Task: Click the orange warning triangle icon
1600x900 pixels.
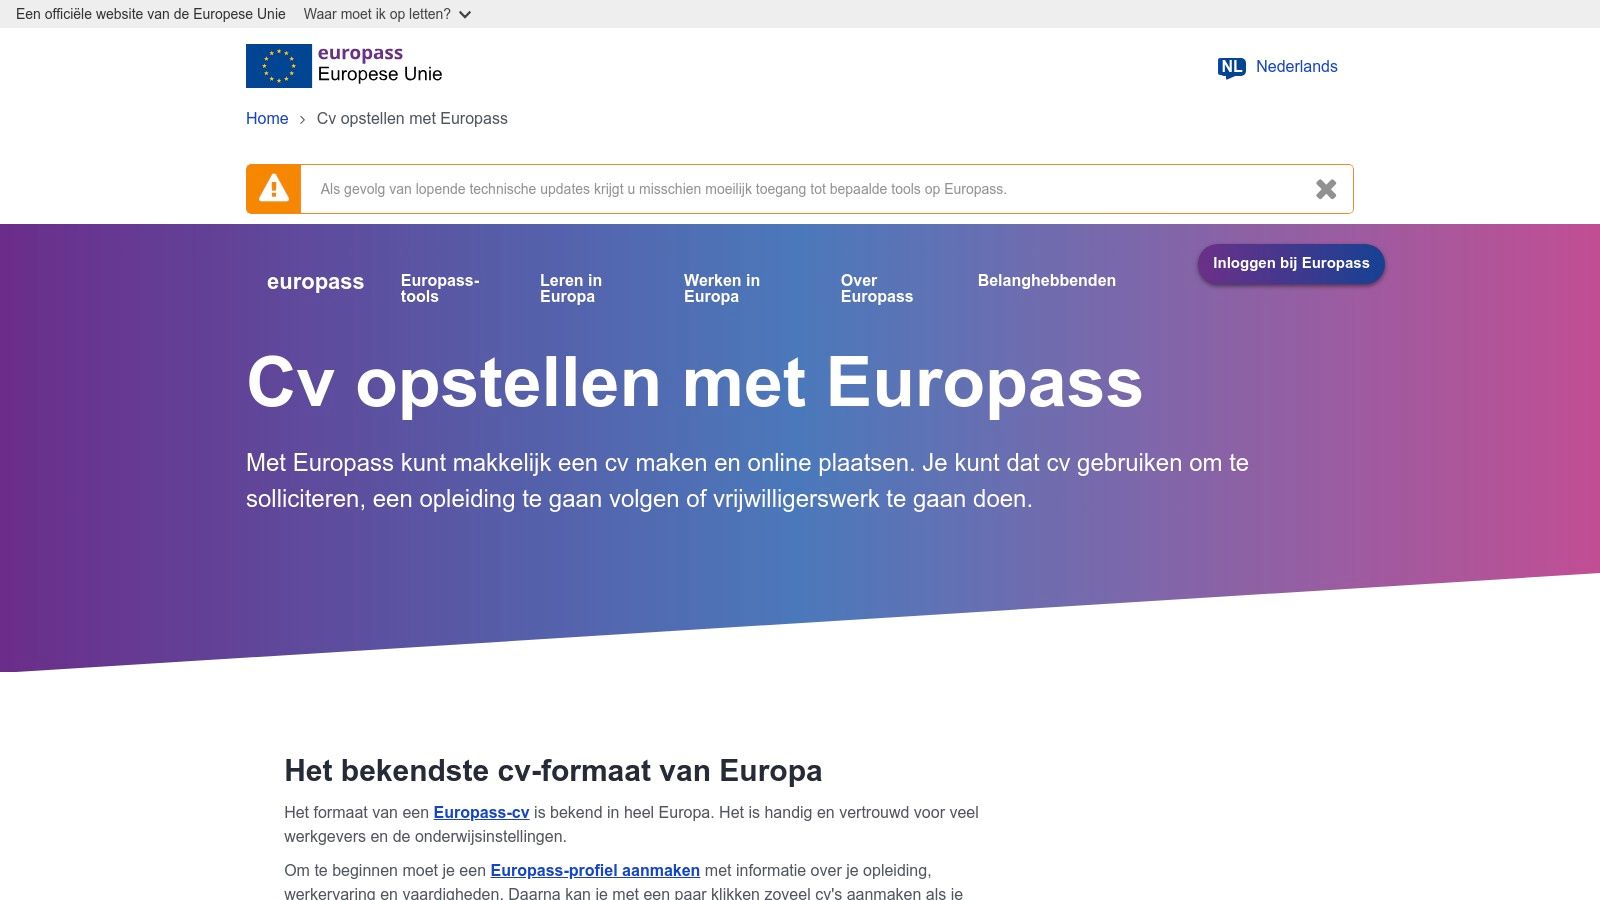Action: pyautogui.click(x=274, y=189)
